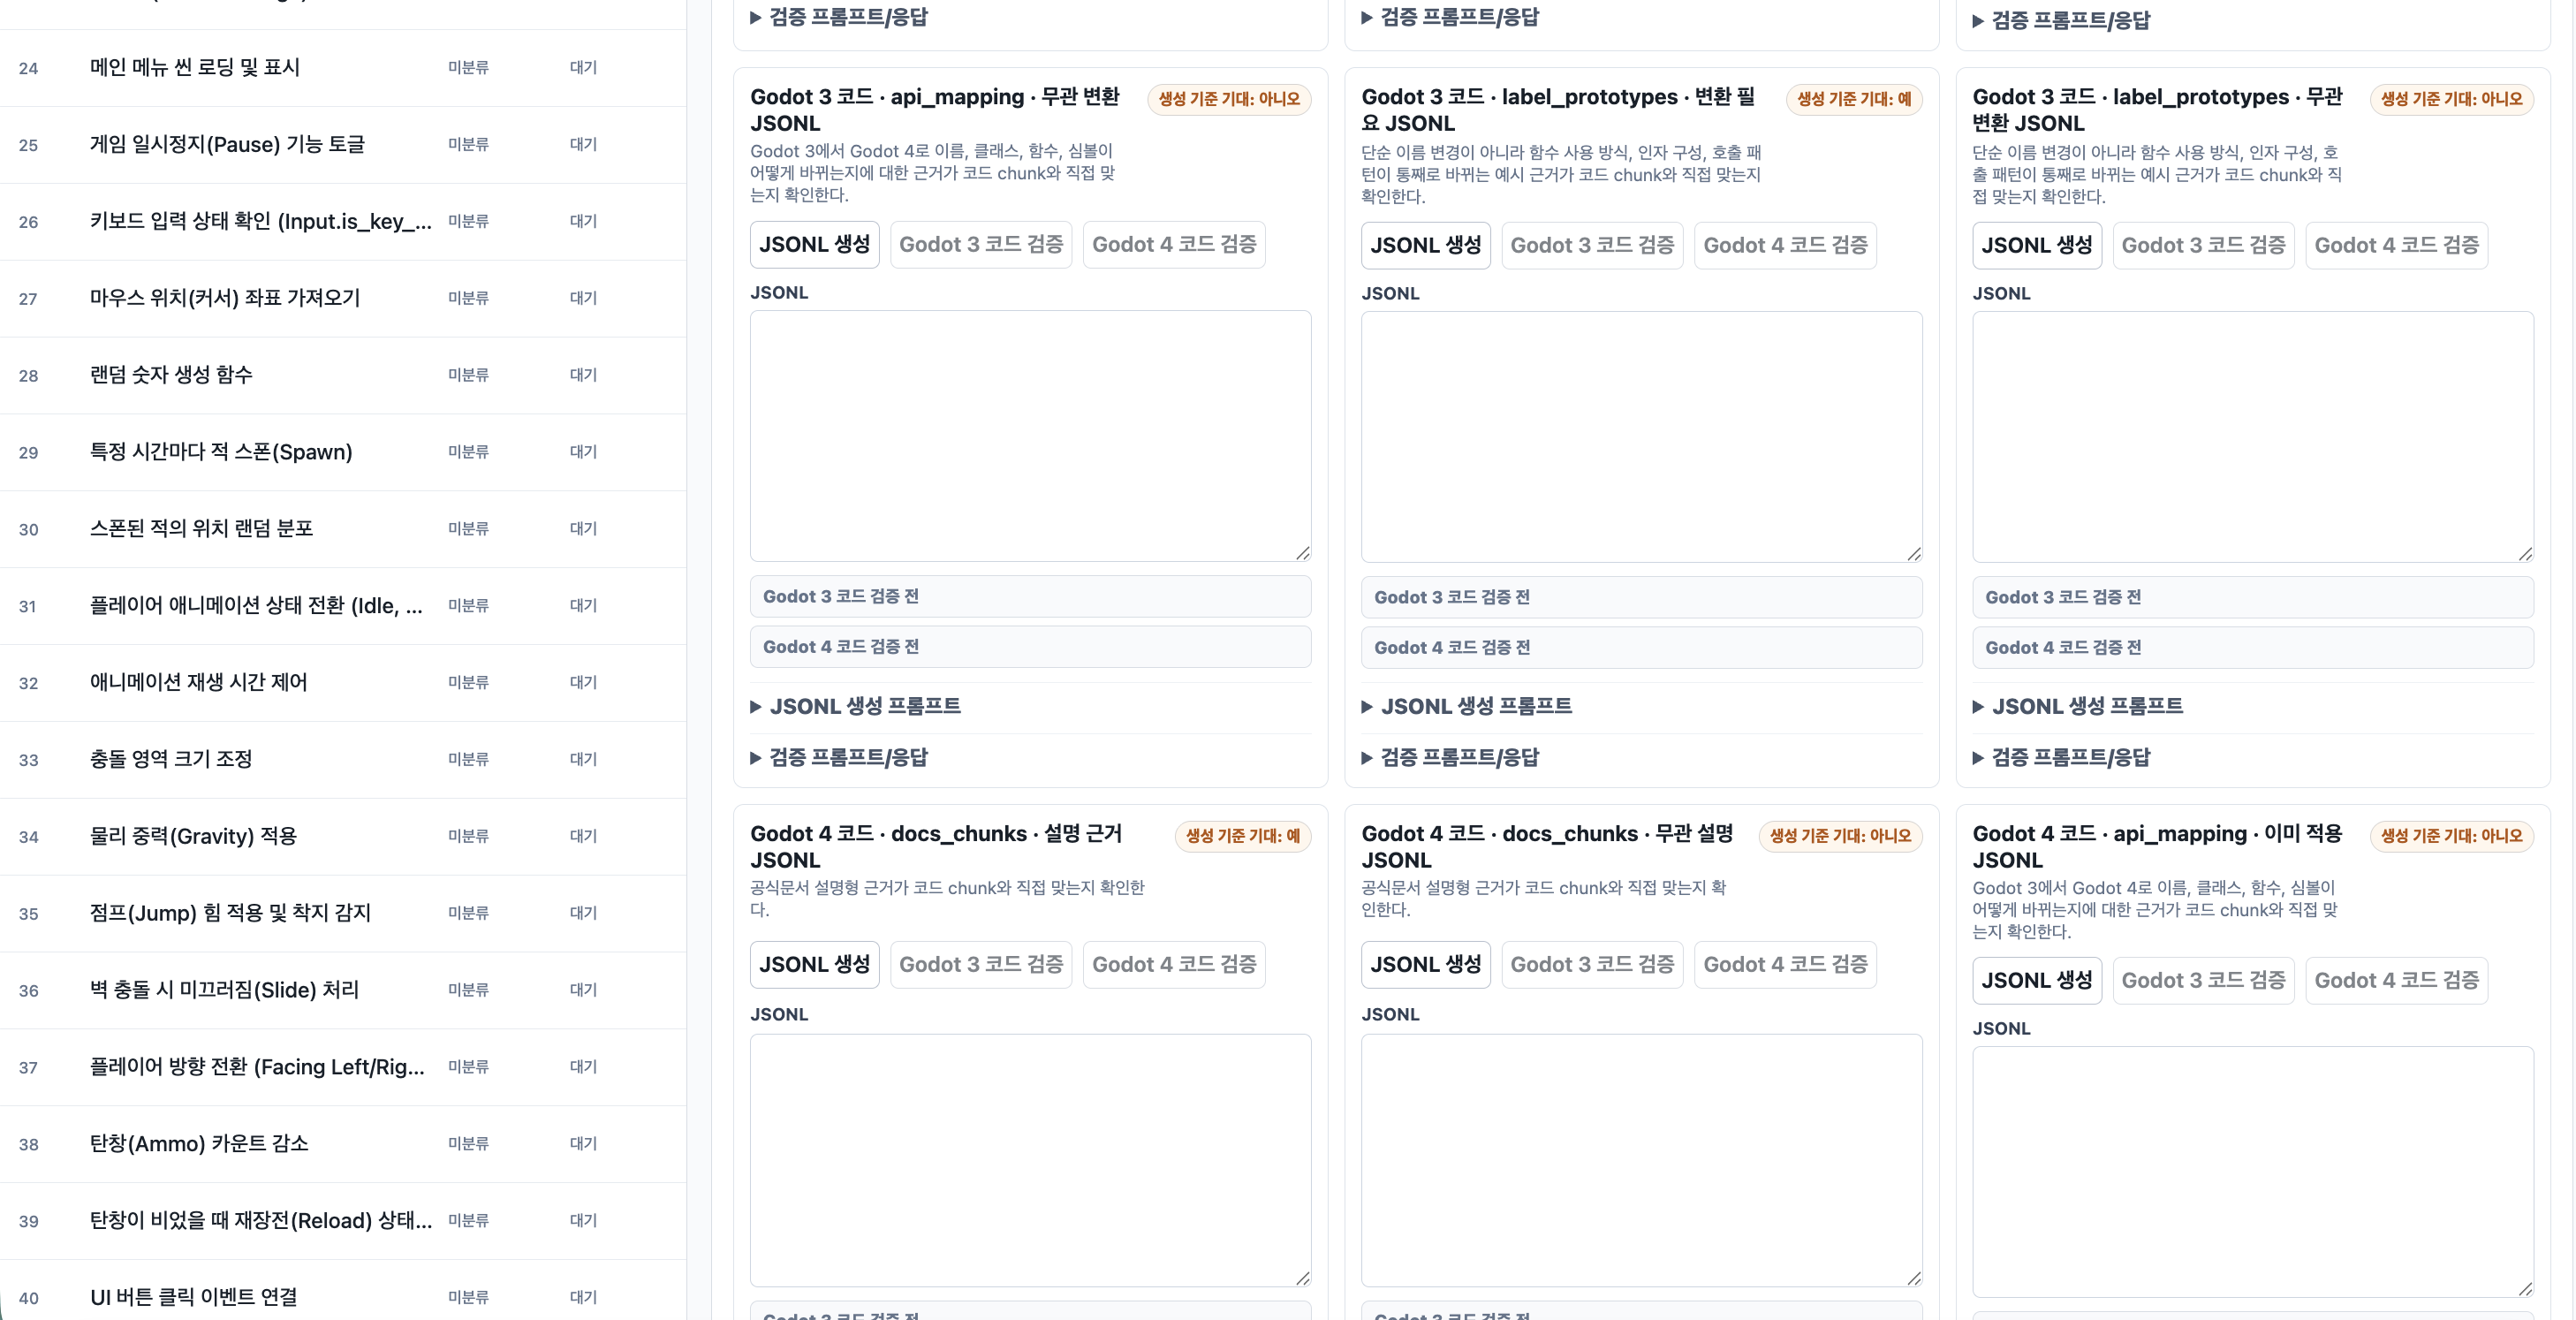Select row 30 스폰된 적의 위치 랜덤 분포
Image resolution: width=2576 pixels, height=1320 pixels.
pyautogui.click(x=343, y=529)
